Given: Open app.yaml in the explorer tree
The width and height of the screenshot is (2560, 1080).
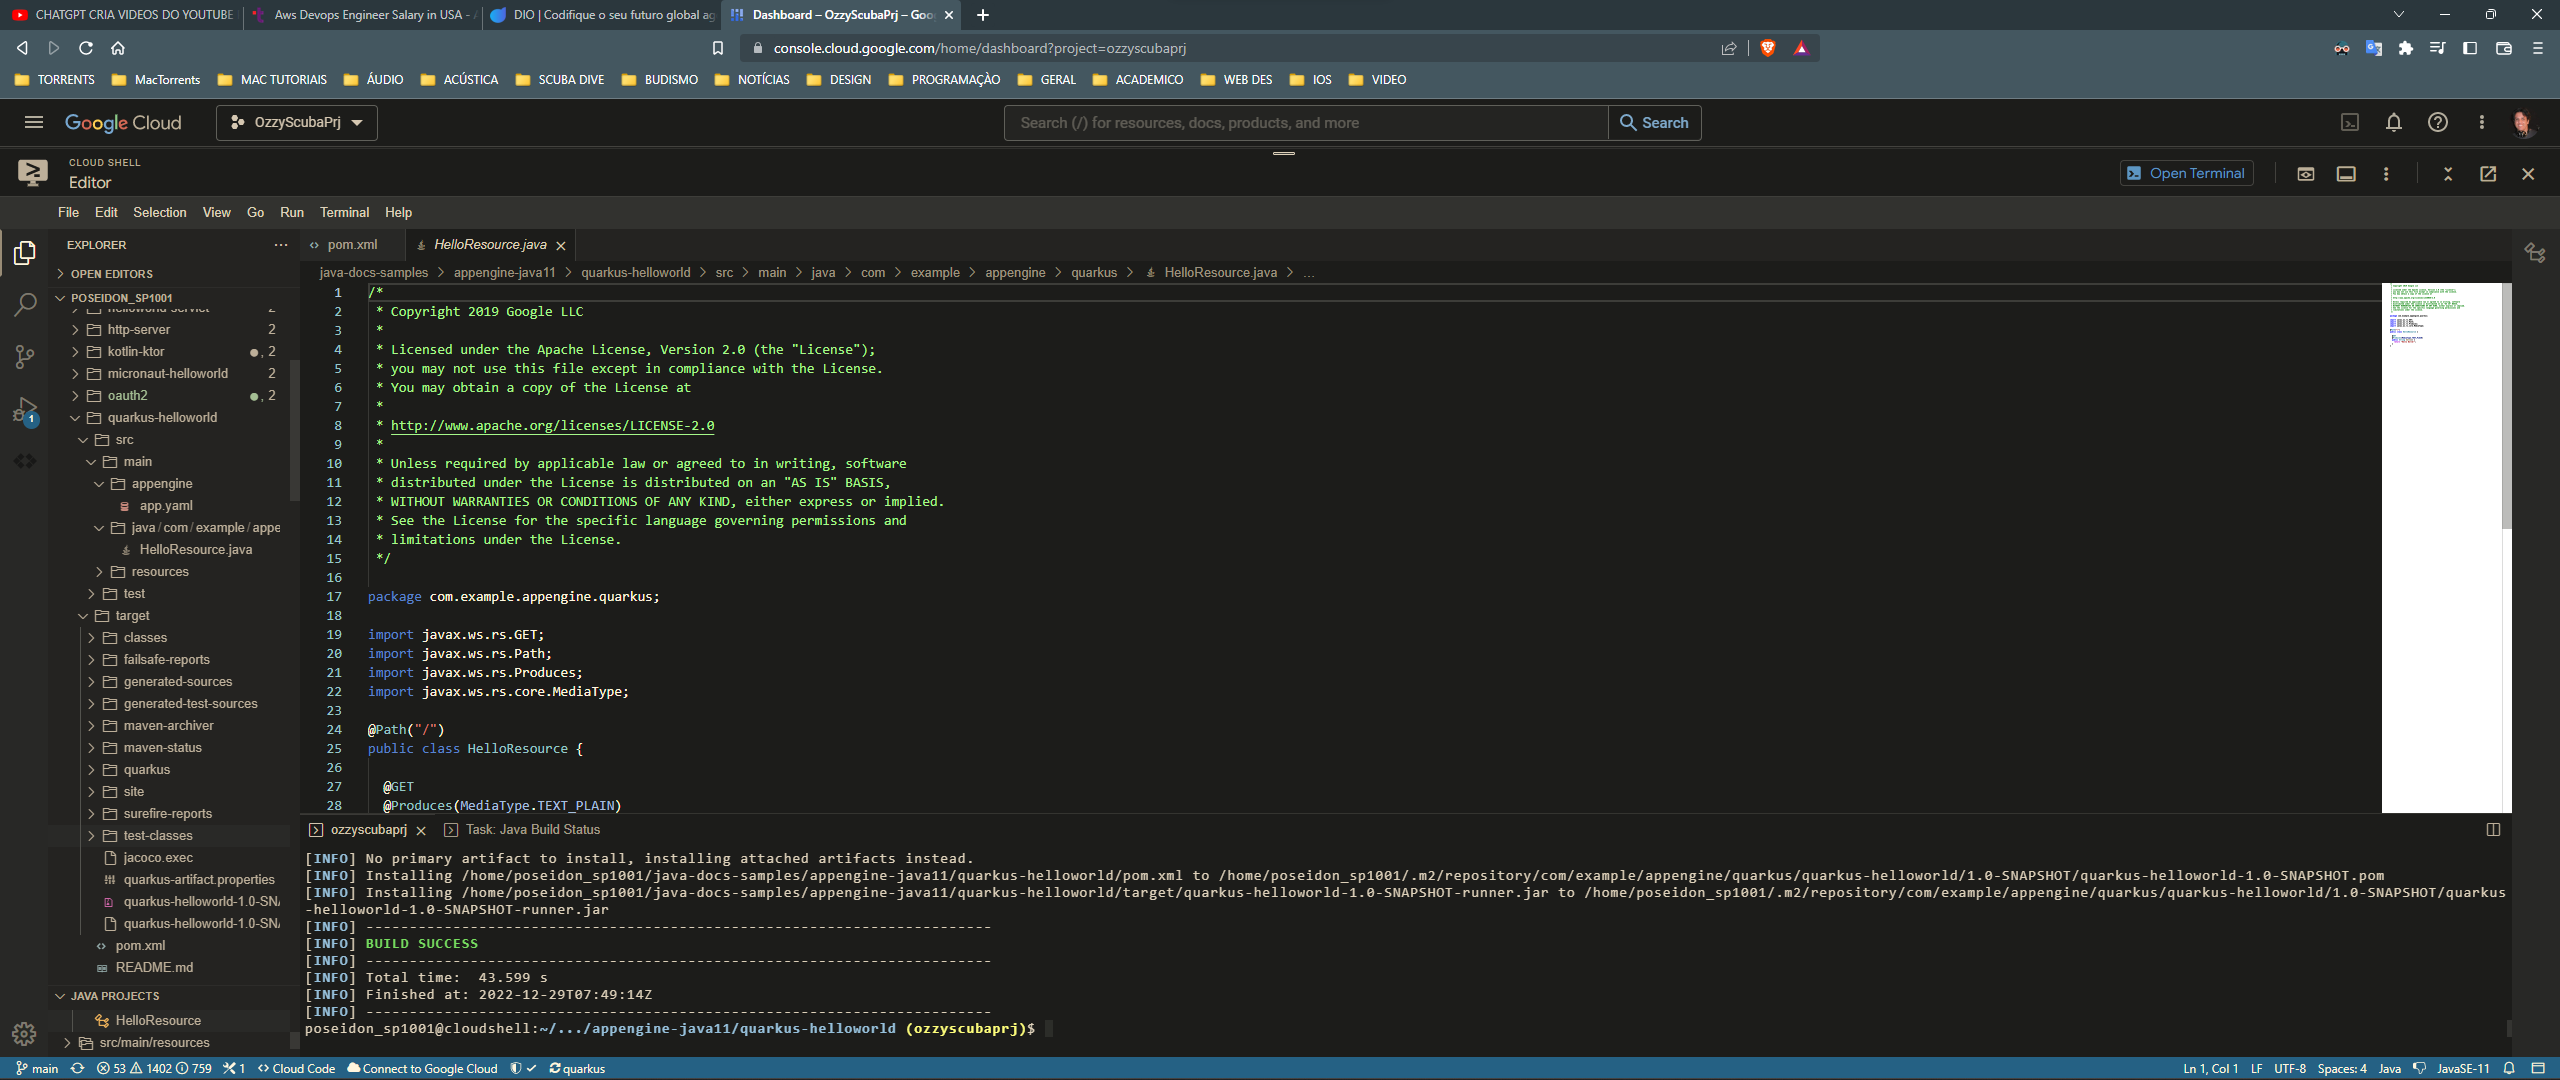Looking at the screenshot, I should click(166, 506).
